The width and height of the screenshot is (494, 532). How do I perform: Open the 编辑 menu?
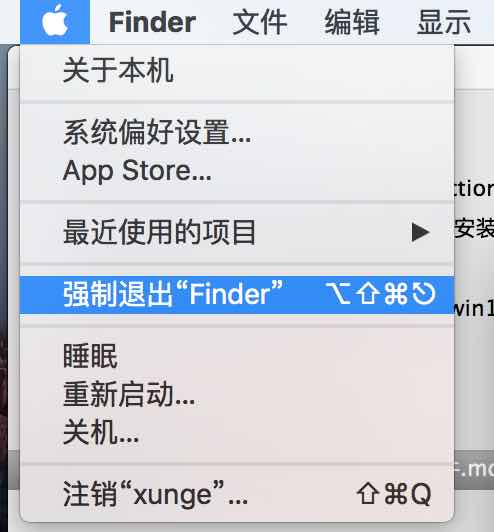tap(352, 22)
